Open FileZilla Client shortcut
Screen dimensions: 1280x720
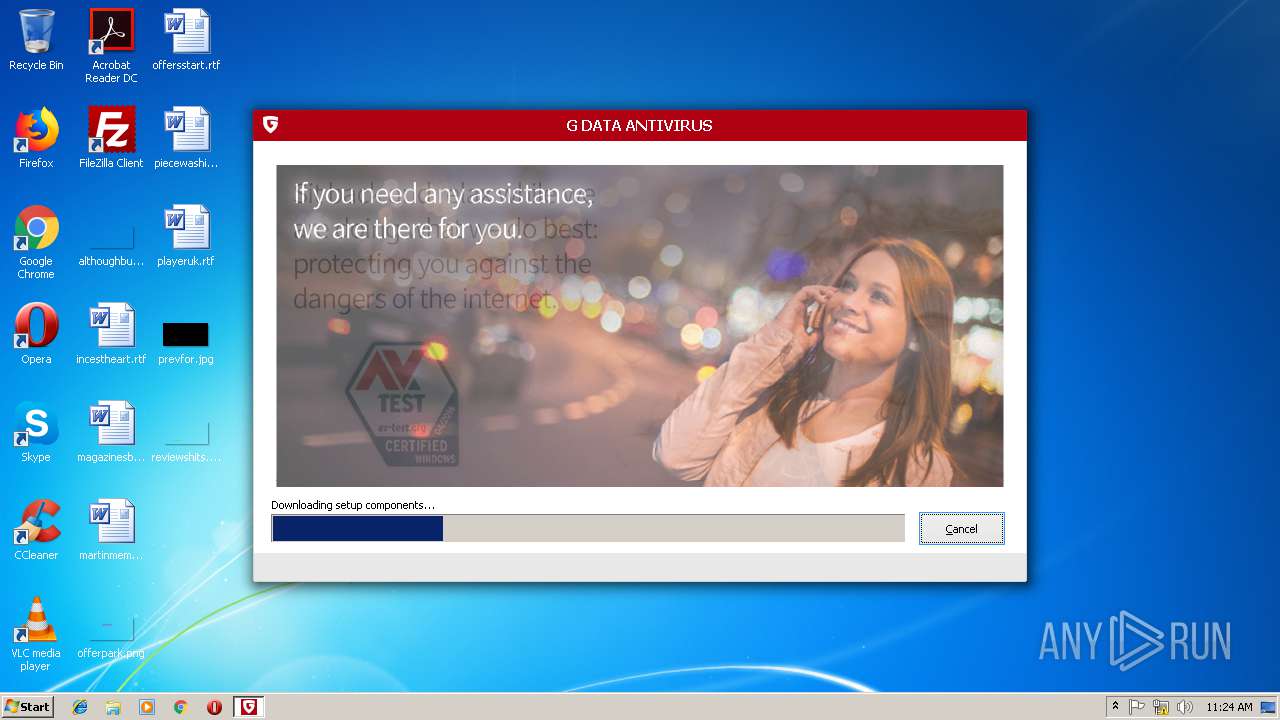coord(111,138)
